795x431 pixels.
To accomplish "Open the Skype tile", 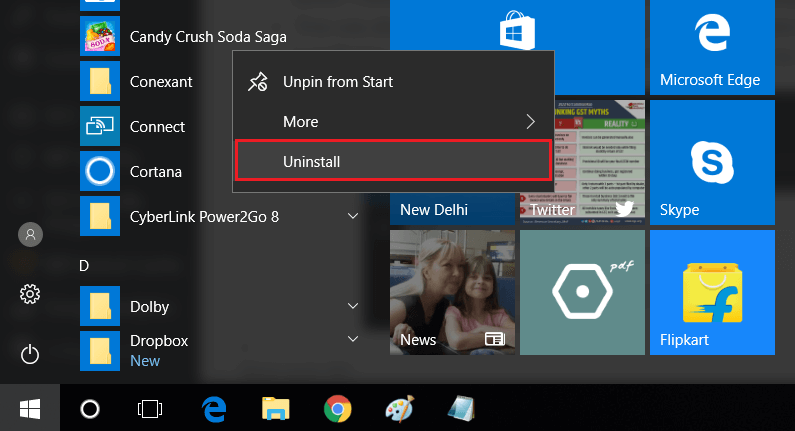I will [712, 162].
